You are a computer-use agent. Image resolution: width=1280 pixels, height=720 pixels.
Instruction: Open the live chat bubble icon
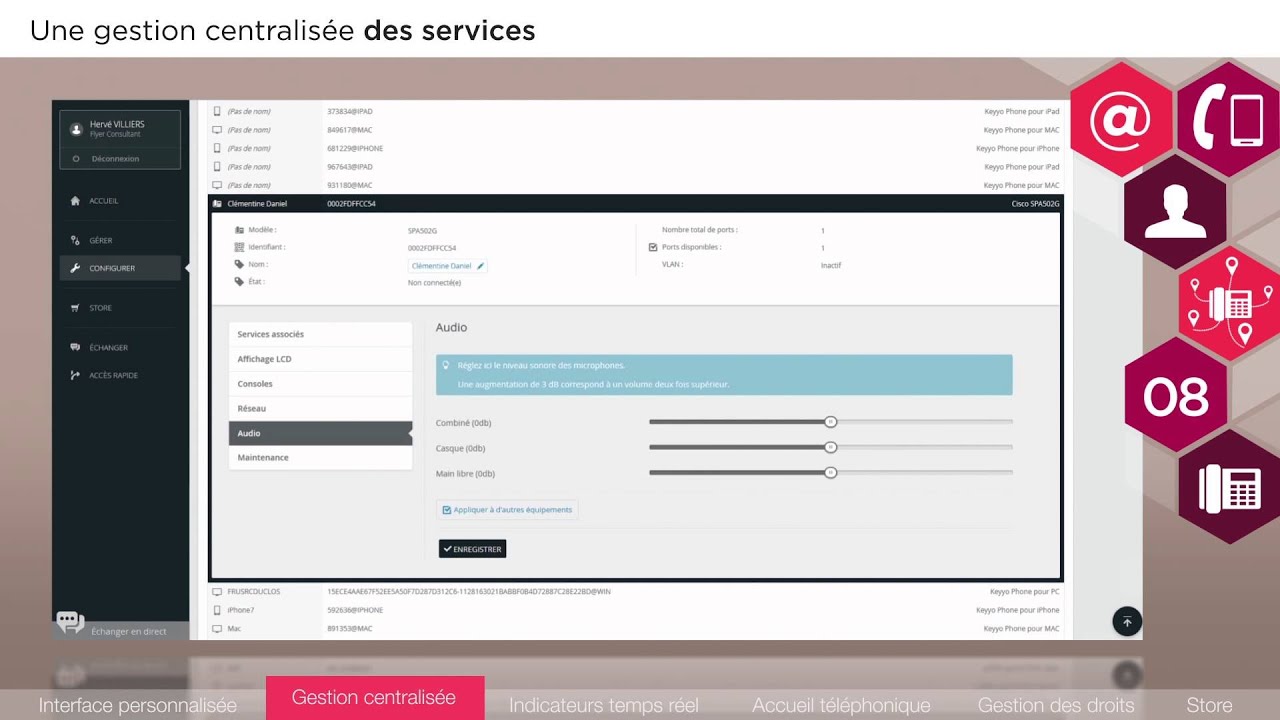(x=70, y=622)
